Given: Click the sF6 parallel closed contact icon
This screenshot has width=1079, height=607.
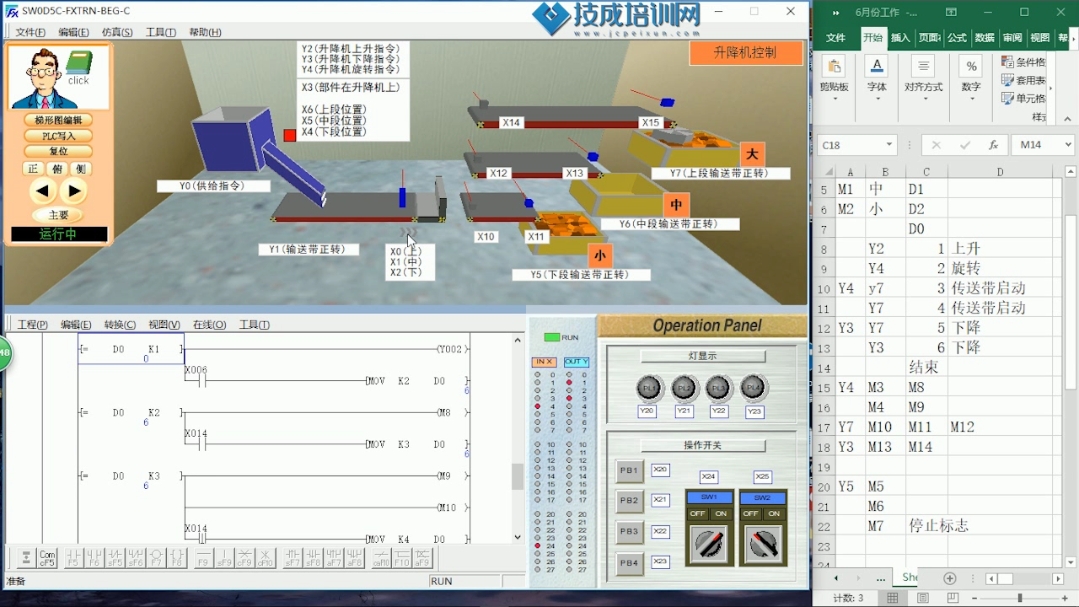Looking at the screenshot, I should [x=136, y=558].
